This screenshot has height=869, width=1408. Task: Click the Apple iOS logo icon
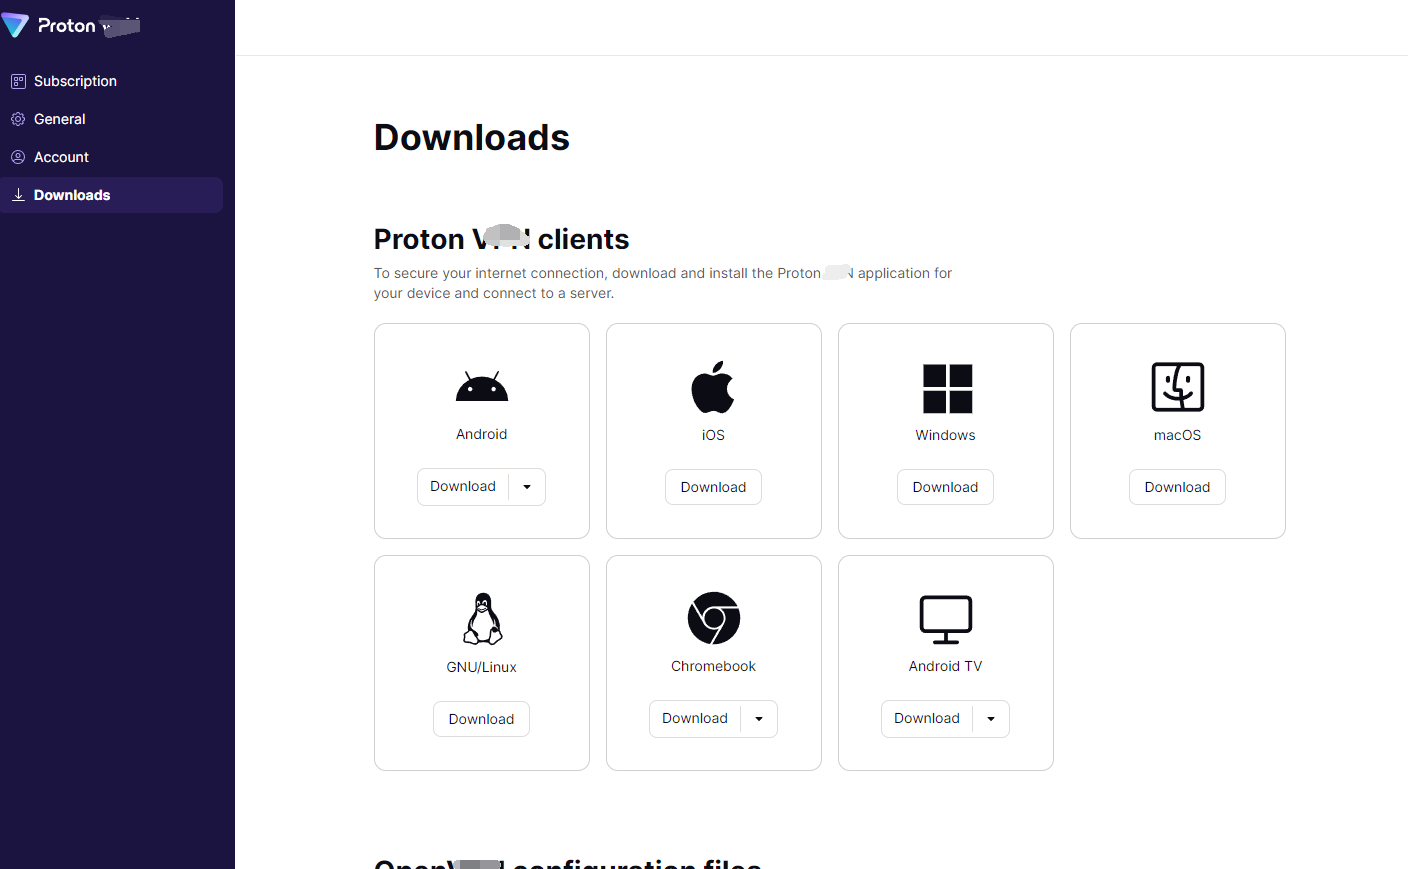click(x=713, y=387)
